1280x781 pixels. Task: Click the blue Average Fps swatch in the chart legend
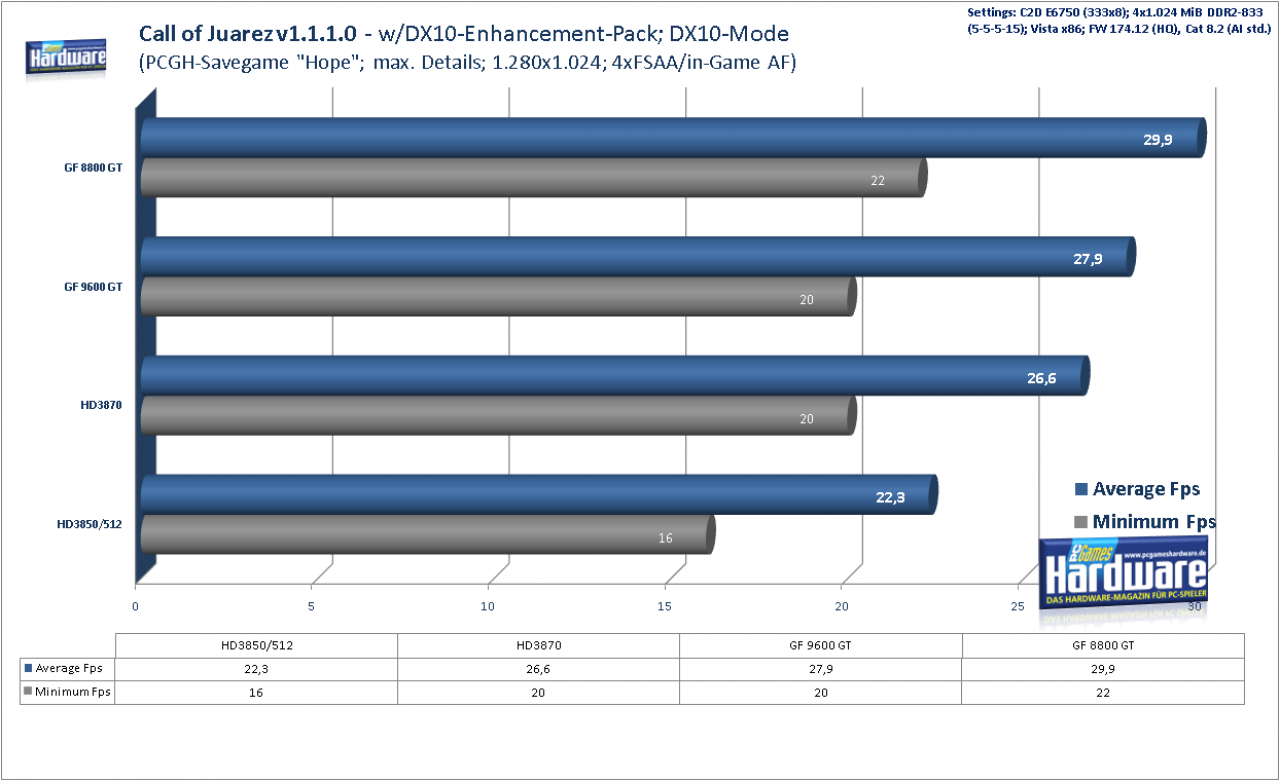[x=1080, y=489]
